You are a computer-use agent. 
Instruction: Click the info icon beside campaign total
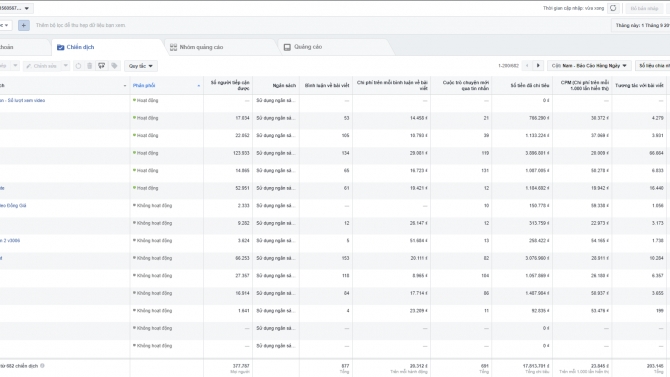[x=42, y=366]
